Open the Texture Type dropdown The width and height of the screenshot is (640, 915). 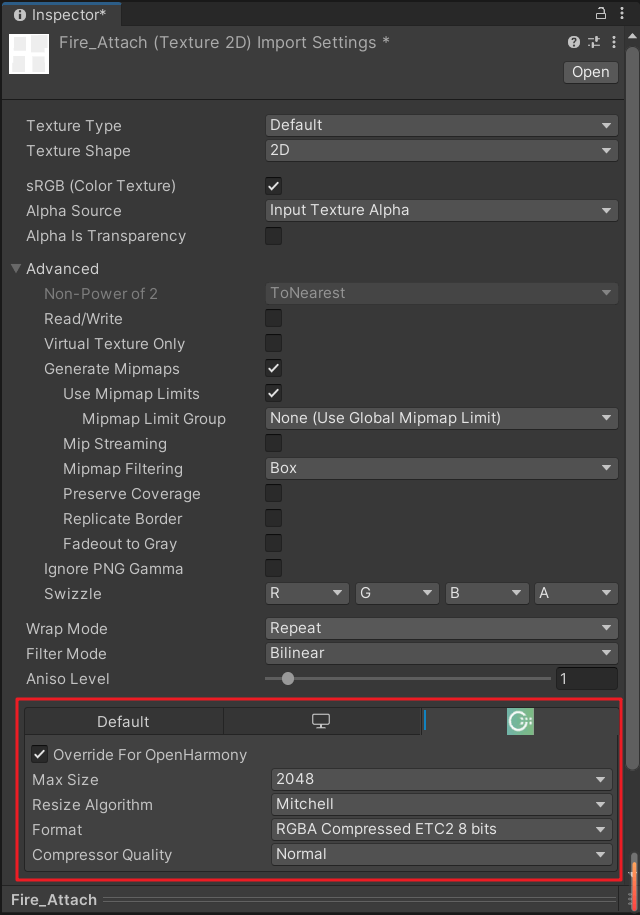[x=441, y=125]
